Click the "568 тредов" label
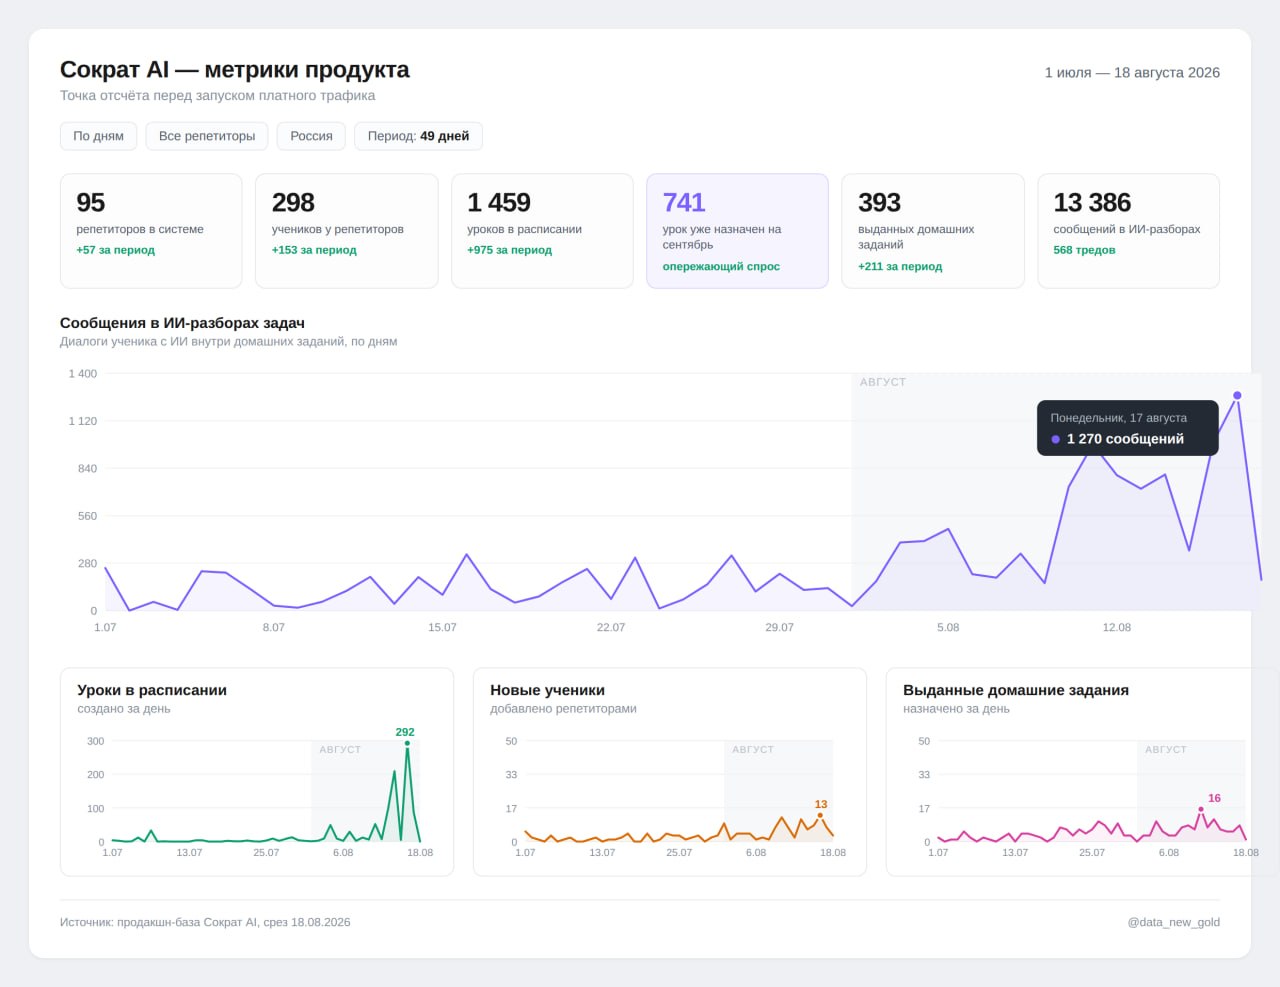This screenshot has height=987, width=1280. pos(1084,250)
